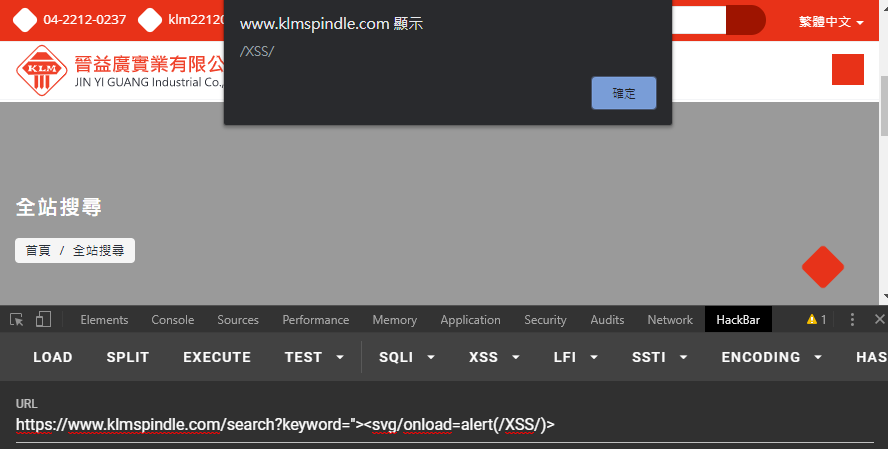Select the DevTools inspect element icon
The height and width of the screenshot is (449, 888).
[x=16, y=320]
